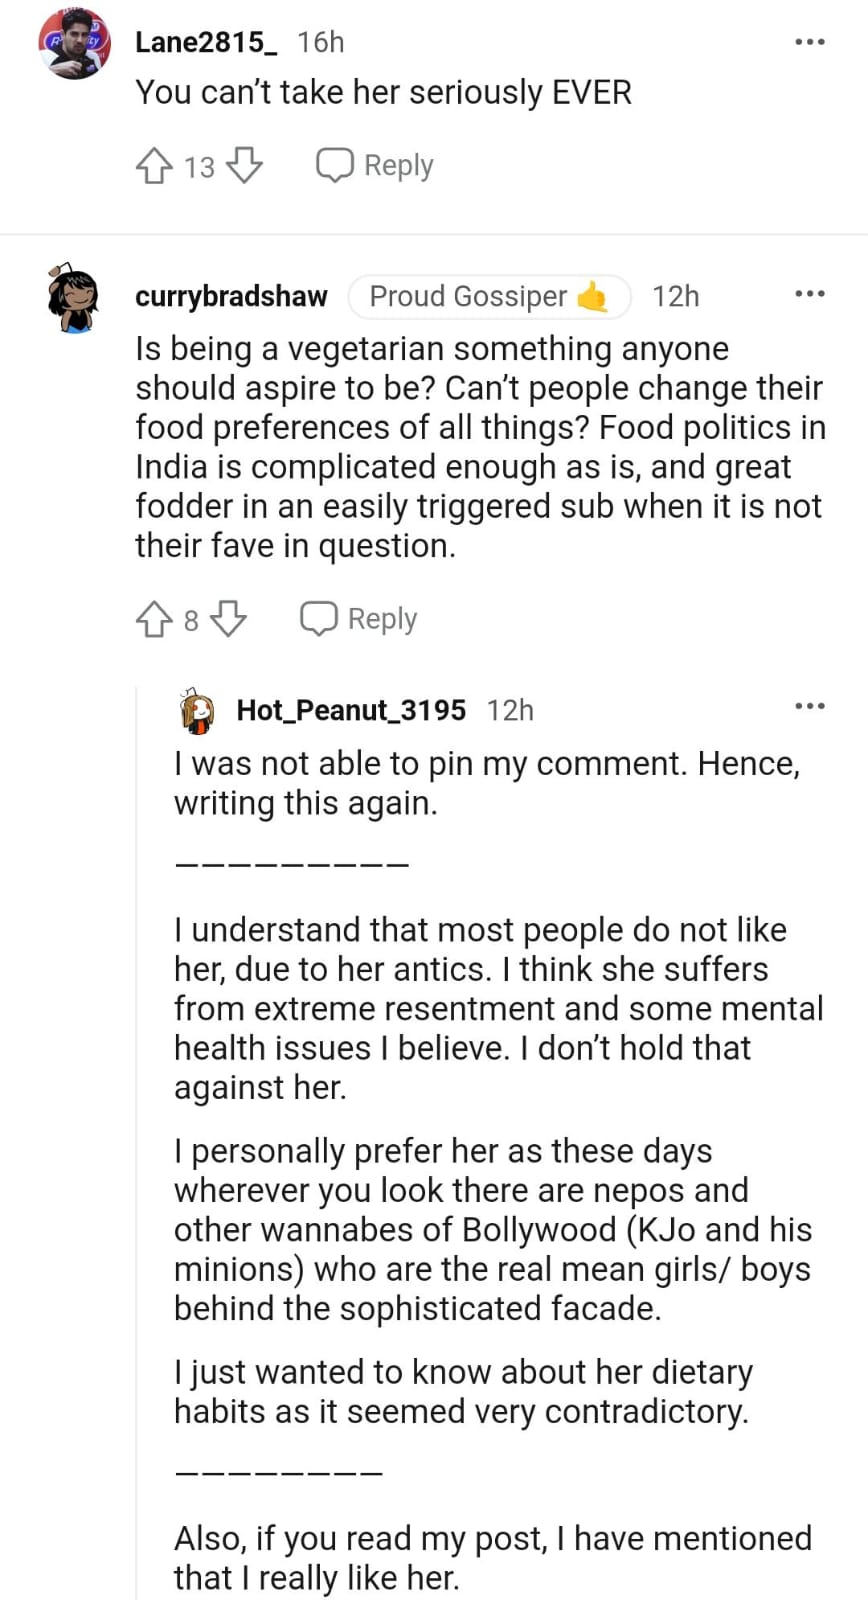Viewport: 868px width, 1600px height.
Task: Open three-dot menu on Lane2815_'s comment
Action: 809,42
